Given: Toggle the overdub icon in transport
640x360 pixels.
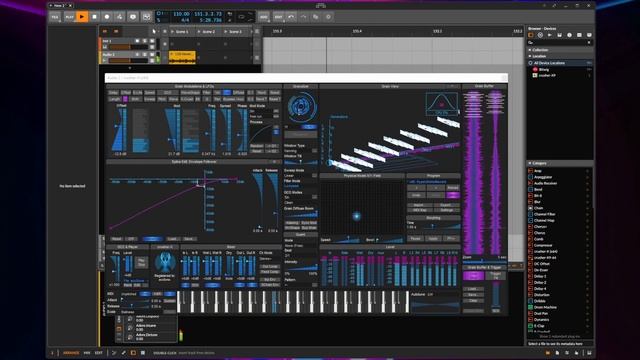Looking at the screenshot, I should tap(133, 17).
